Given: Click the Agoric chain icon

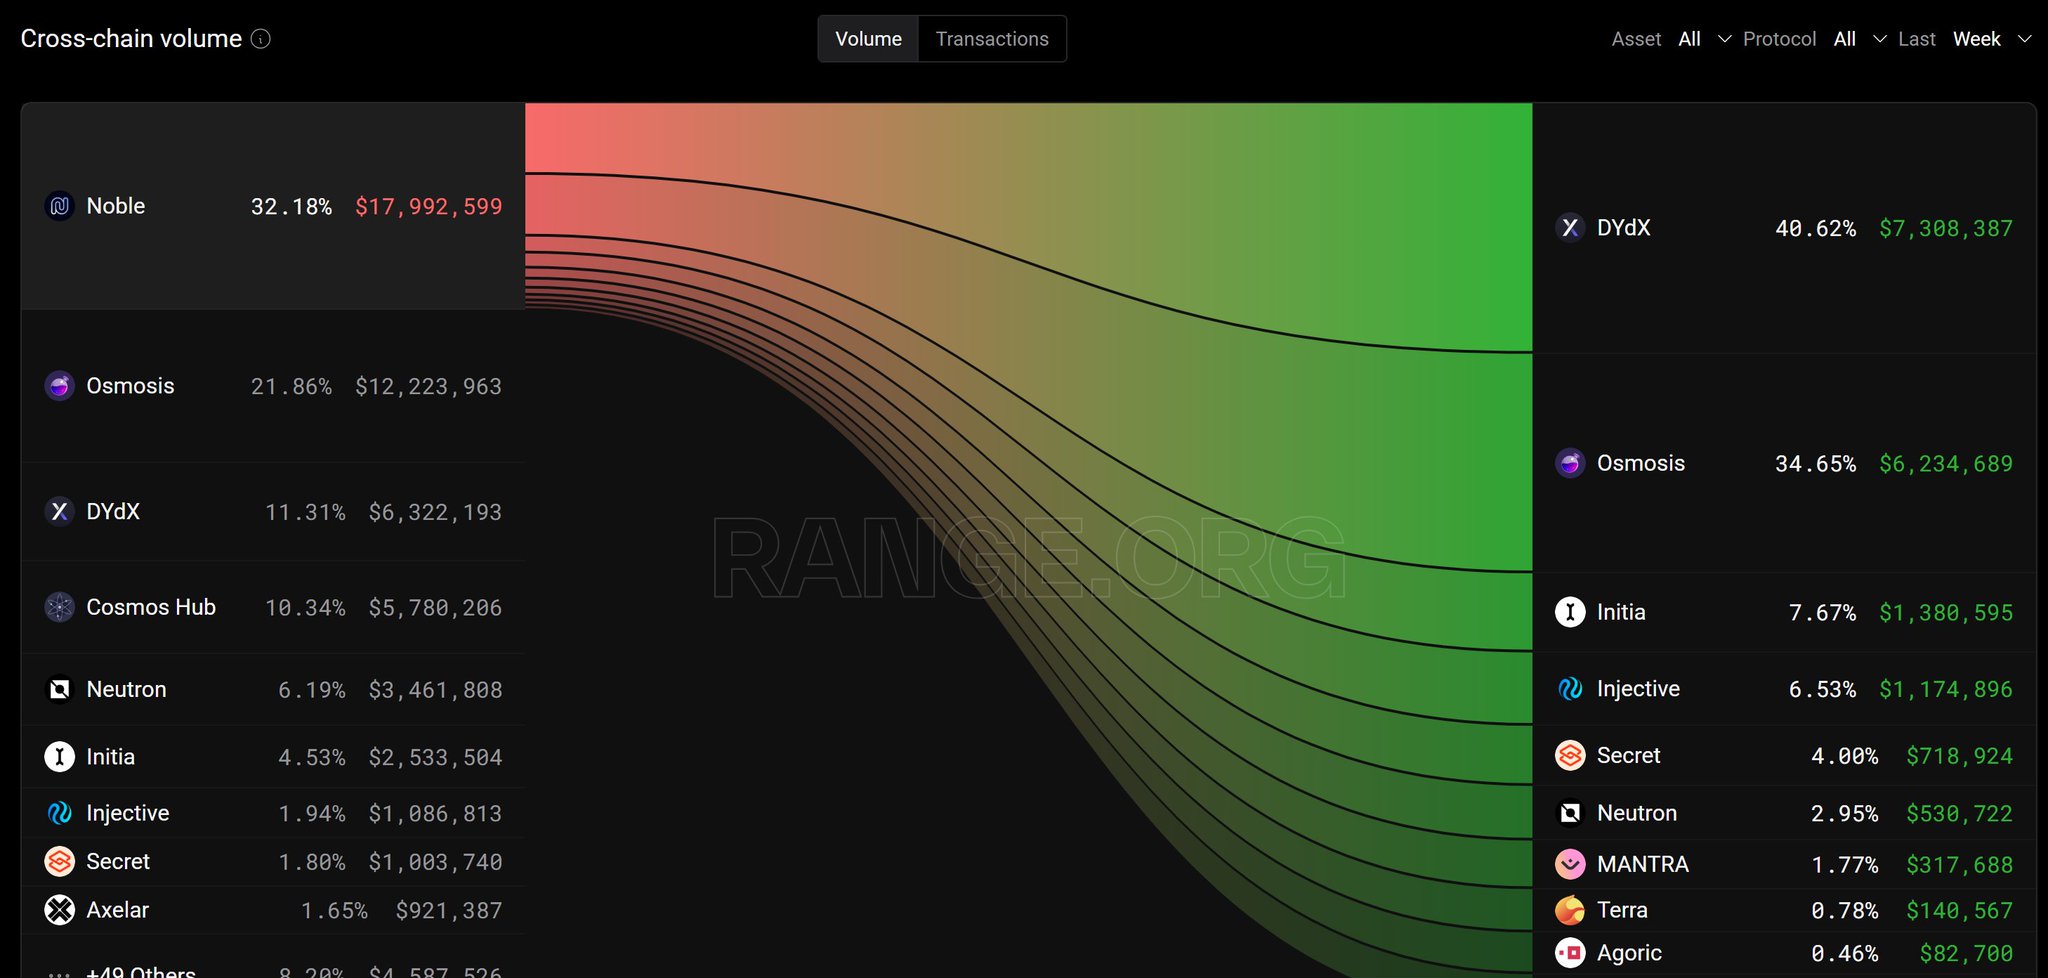Looking at the screenshot, I should [1570, 953].
